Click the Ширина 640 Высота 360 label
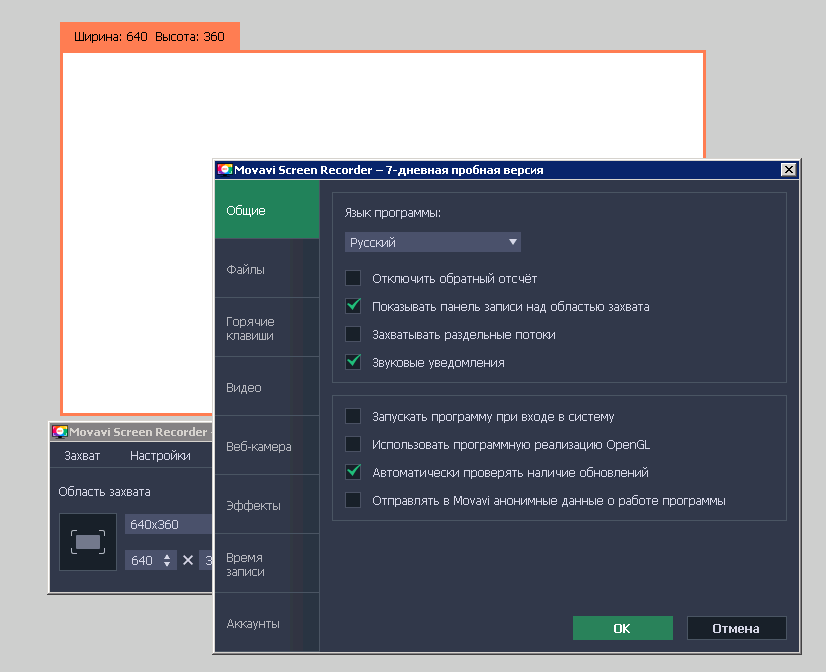This screenshot has width=826, height=672. click(x=149, y=37)
